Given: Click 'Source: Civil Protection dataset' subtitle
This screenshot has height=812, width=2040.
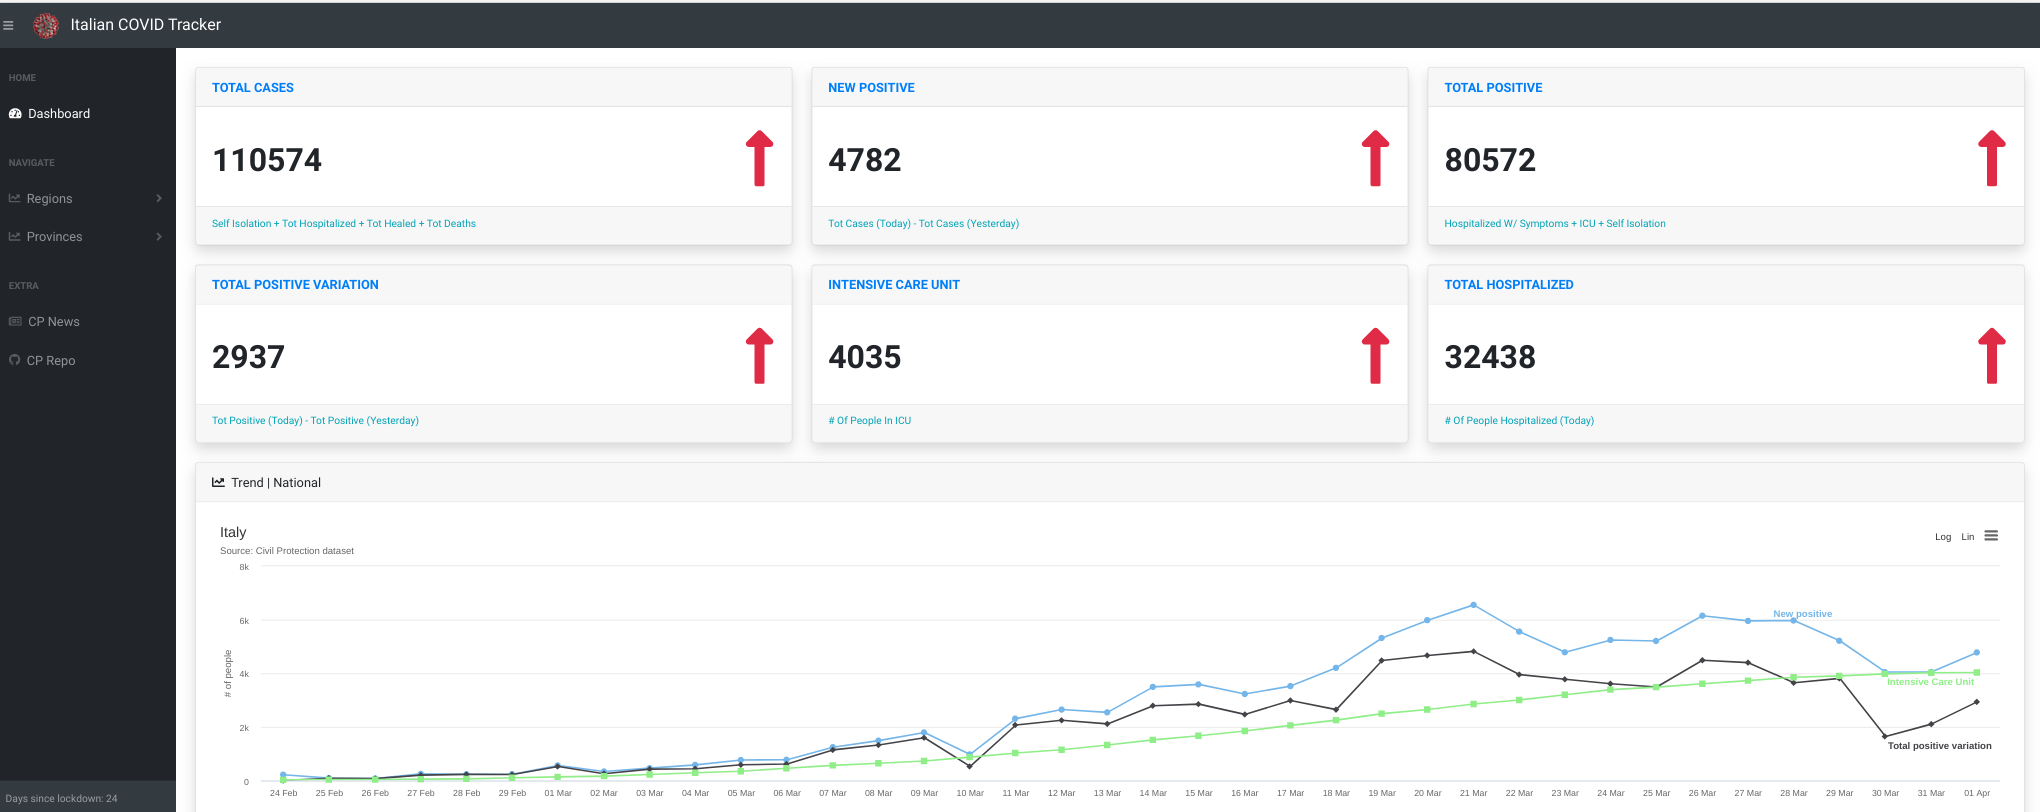Looking at the screenshot, I should coord(287,551).
